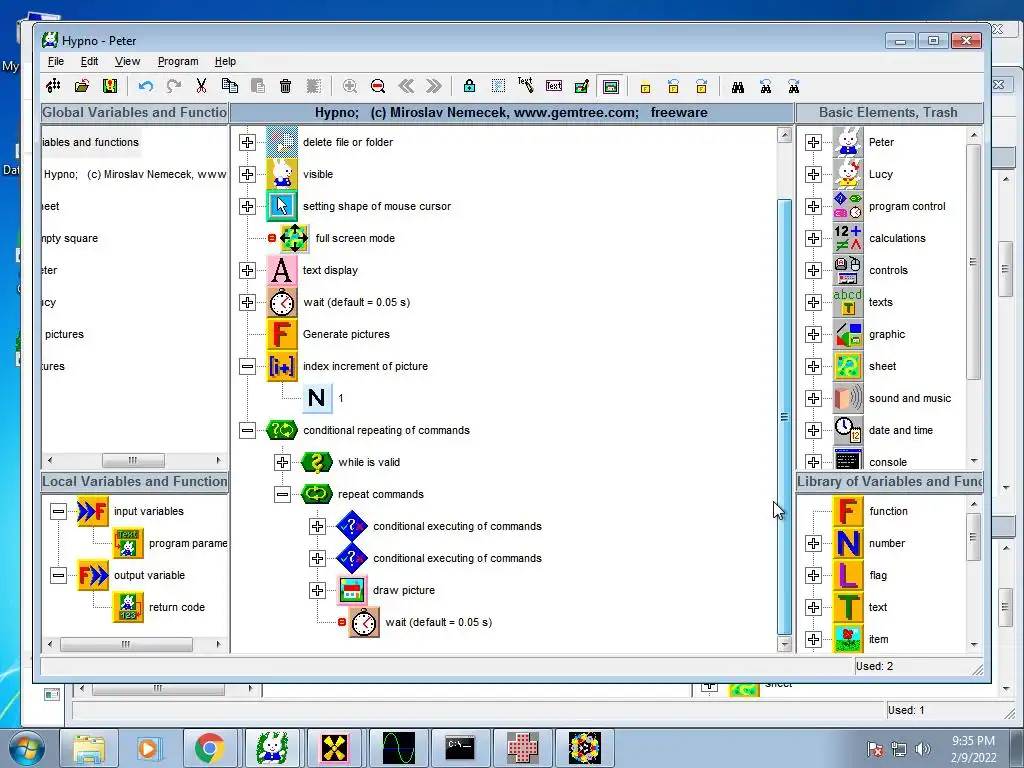Click the orange F function library icon

click(848, 511)
